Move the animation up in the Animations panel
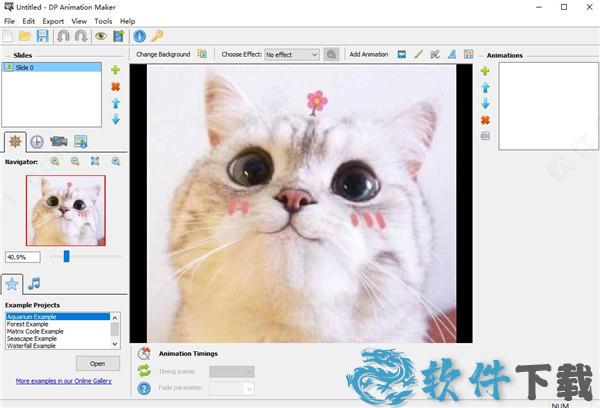Screen dimensions: 600x408 click(x=485, y=88)
